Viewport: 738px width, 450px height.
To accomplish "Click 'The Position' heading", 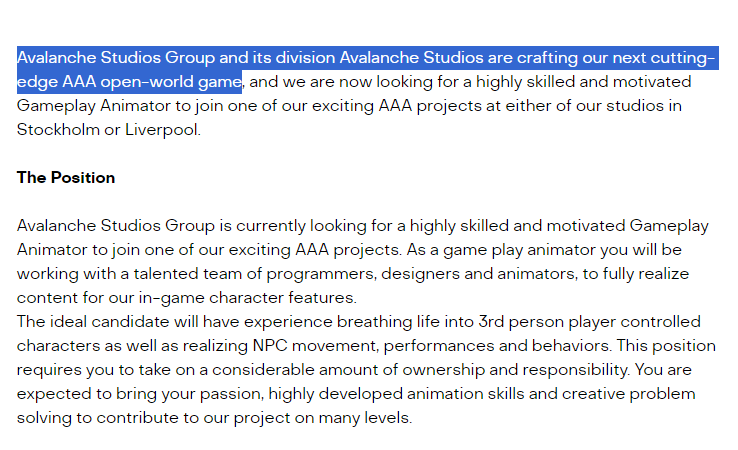I will (x=66, y=177).
